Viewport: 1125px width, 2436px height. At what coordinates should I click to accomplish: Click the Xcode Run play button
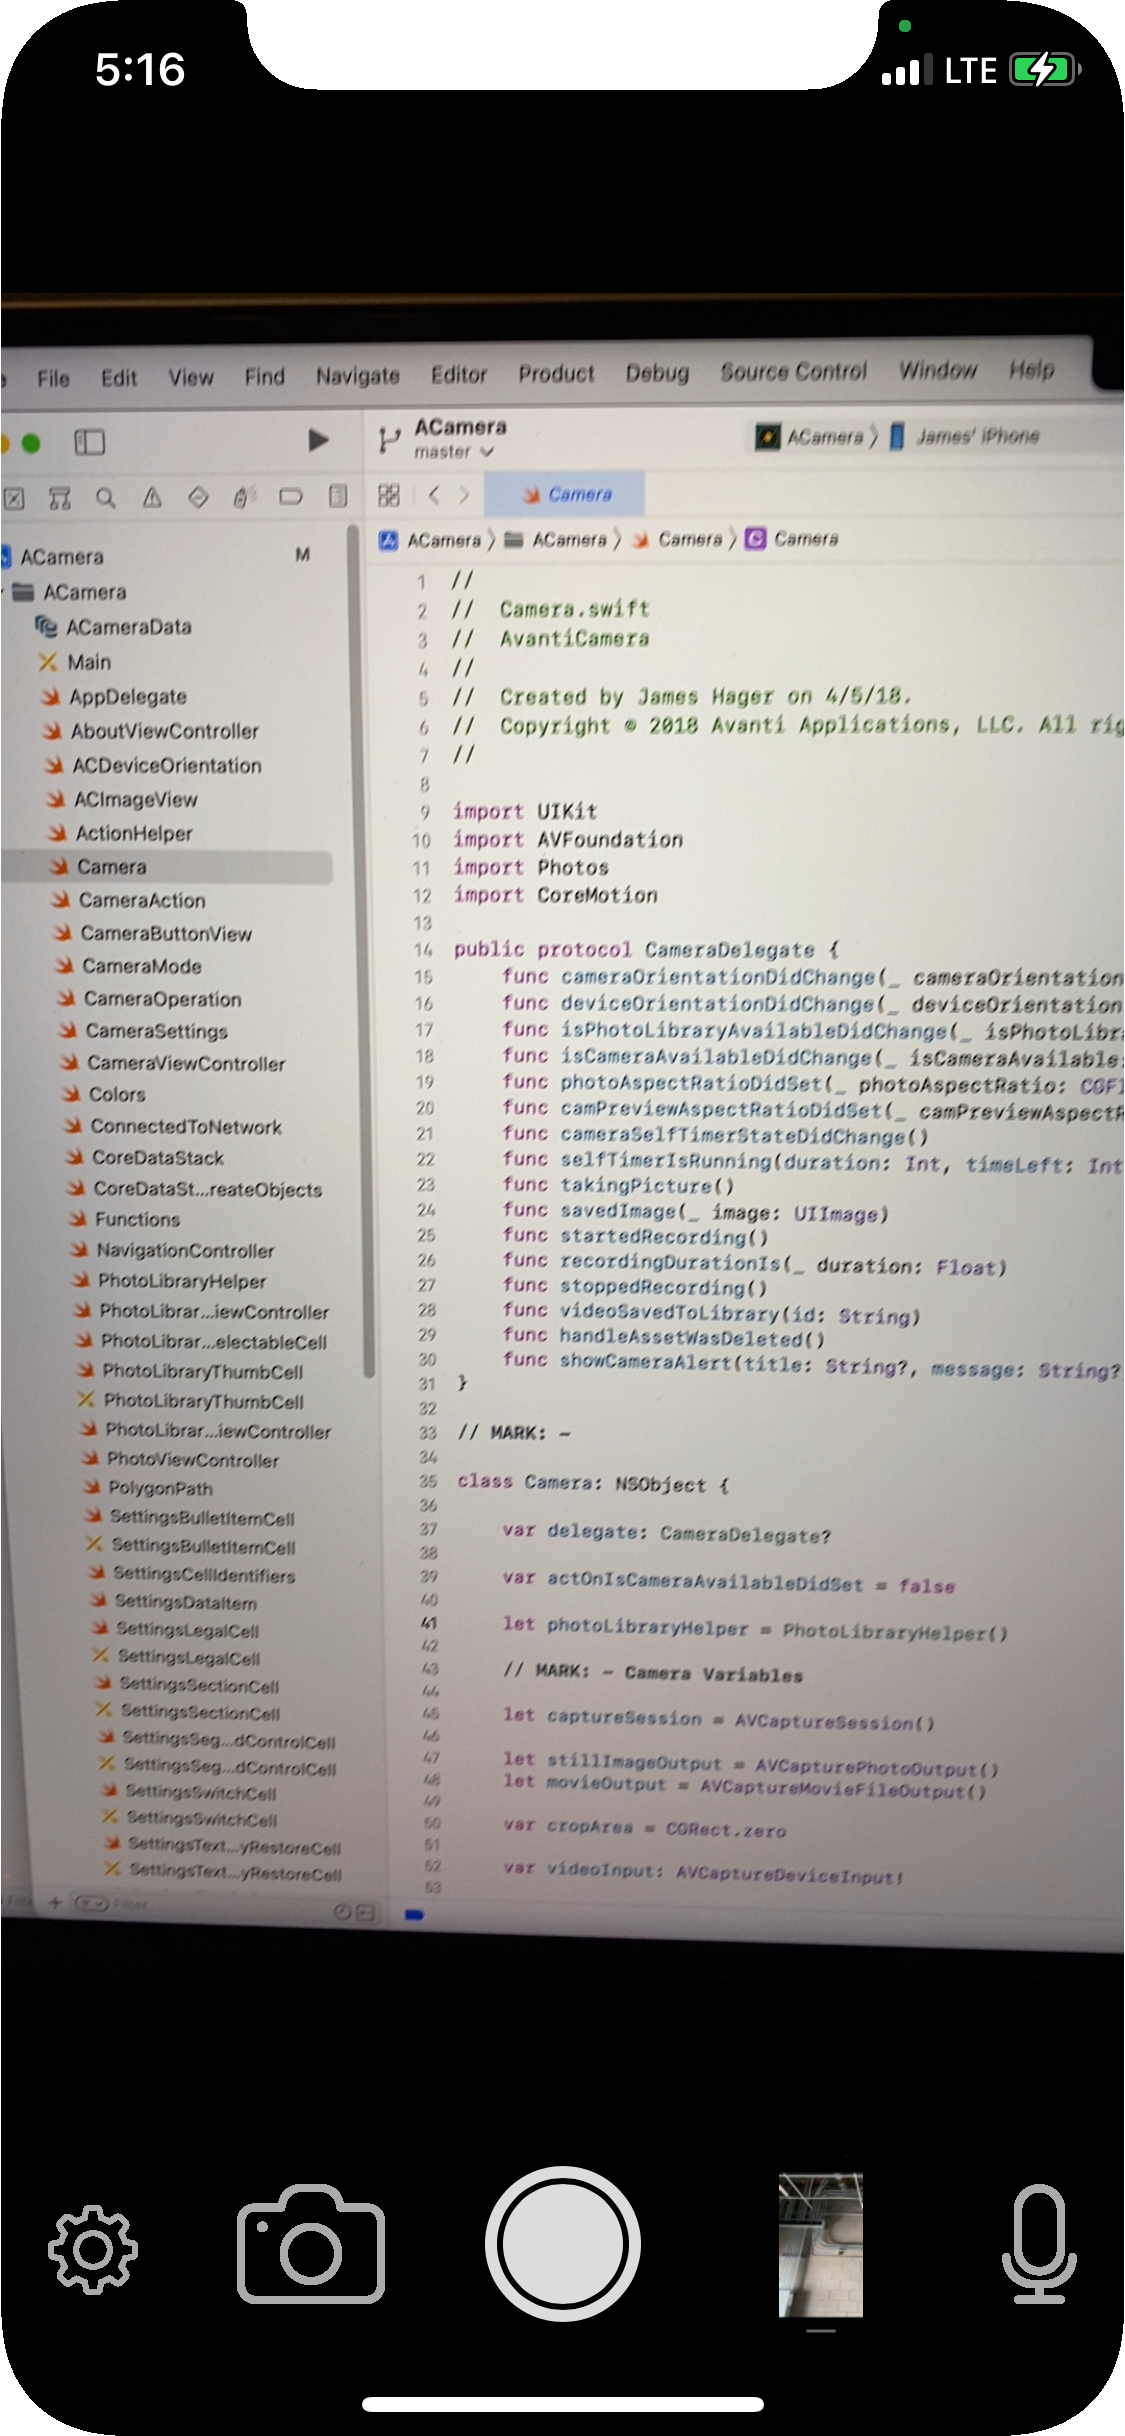coord(318,440)
